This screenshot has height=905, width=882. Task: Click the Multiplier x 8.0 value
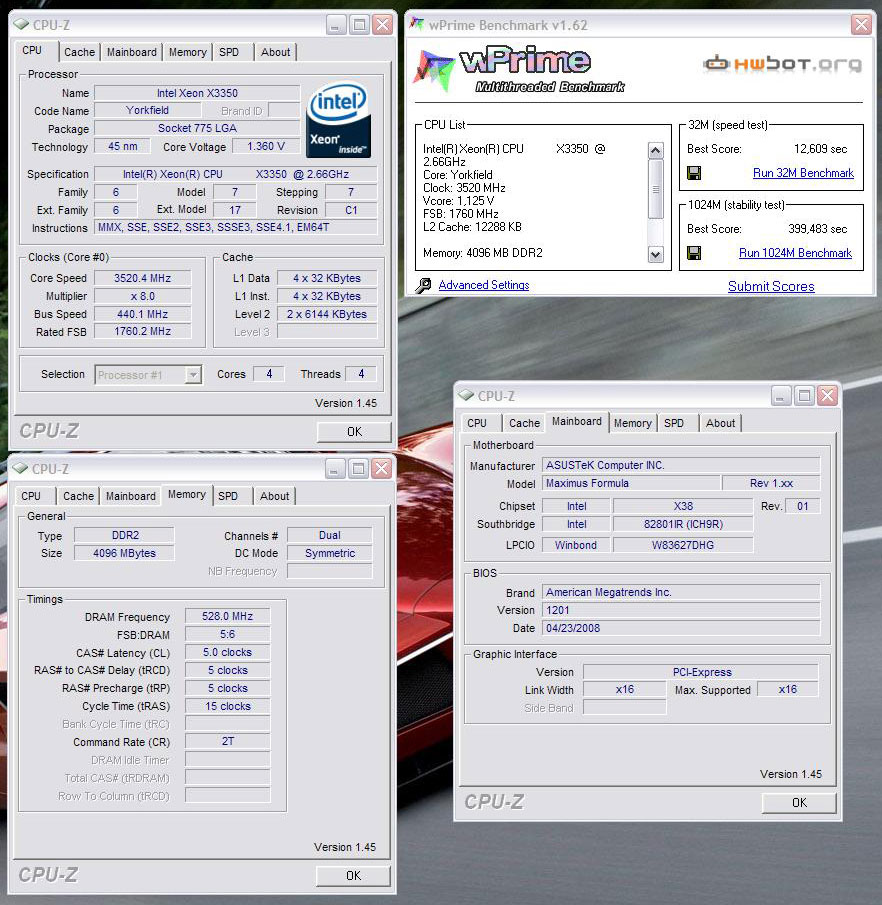(x=143, y=296)
